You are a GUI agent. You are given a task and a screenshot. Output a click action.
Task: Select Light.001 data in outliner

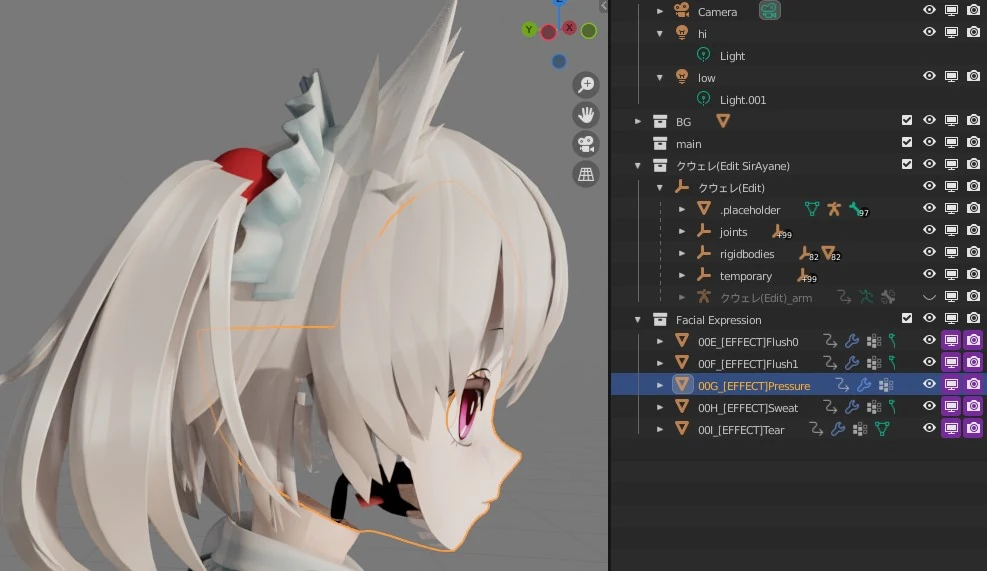coord(743,99)
